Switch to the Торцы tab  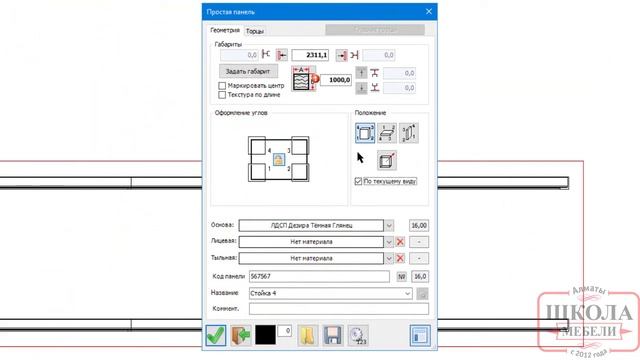(255, 31)
